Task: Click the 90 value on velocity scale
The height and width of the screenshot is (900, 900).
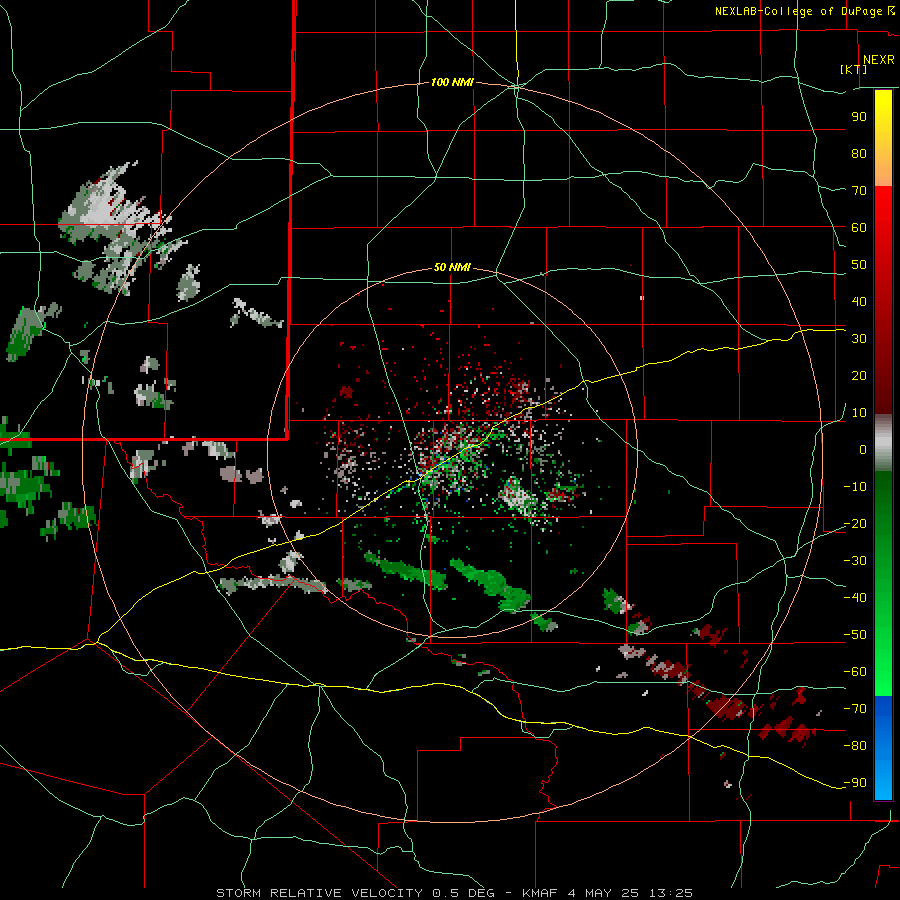Action: 859,117
